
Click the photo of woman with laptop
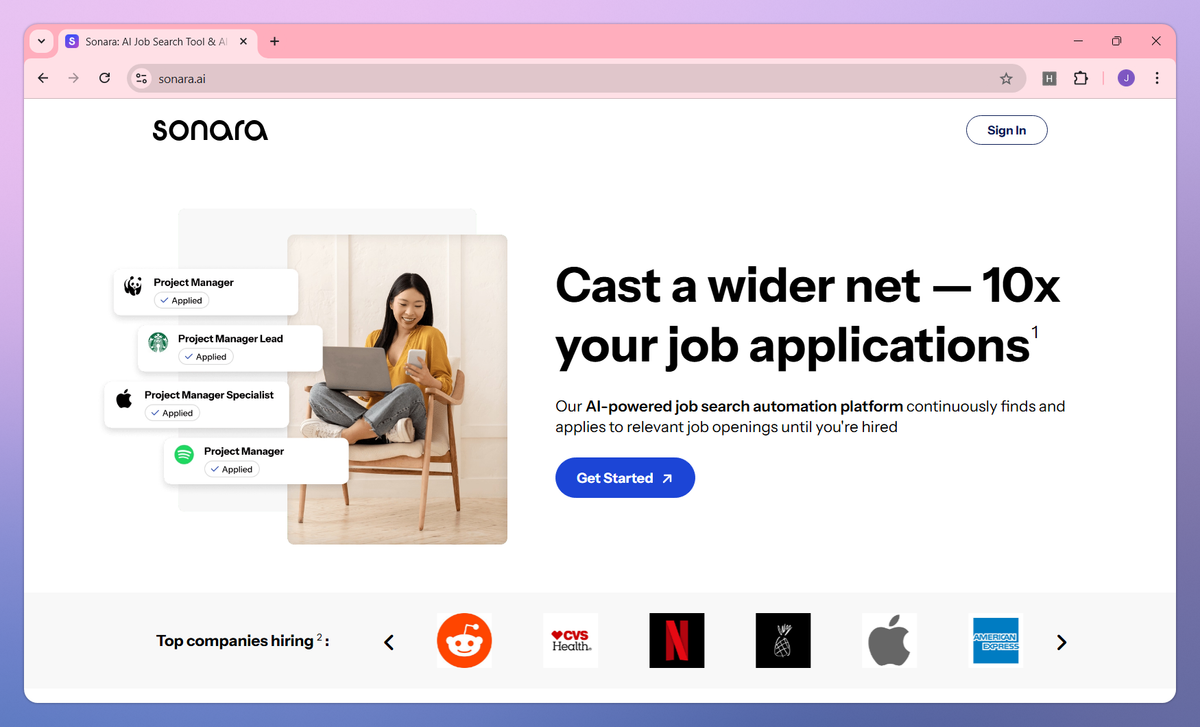pyautogui.click(x=397, y=389)
